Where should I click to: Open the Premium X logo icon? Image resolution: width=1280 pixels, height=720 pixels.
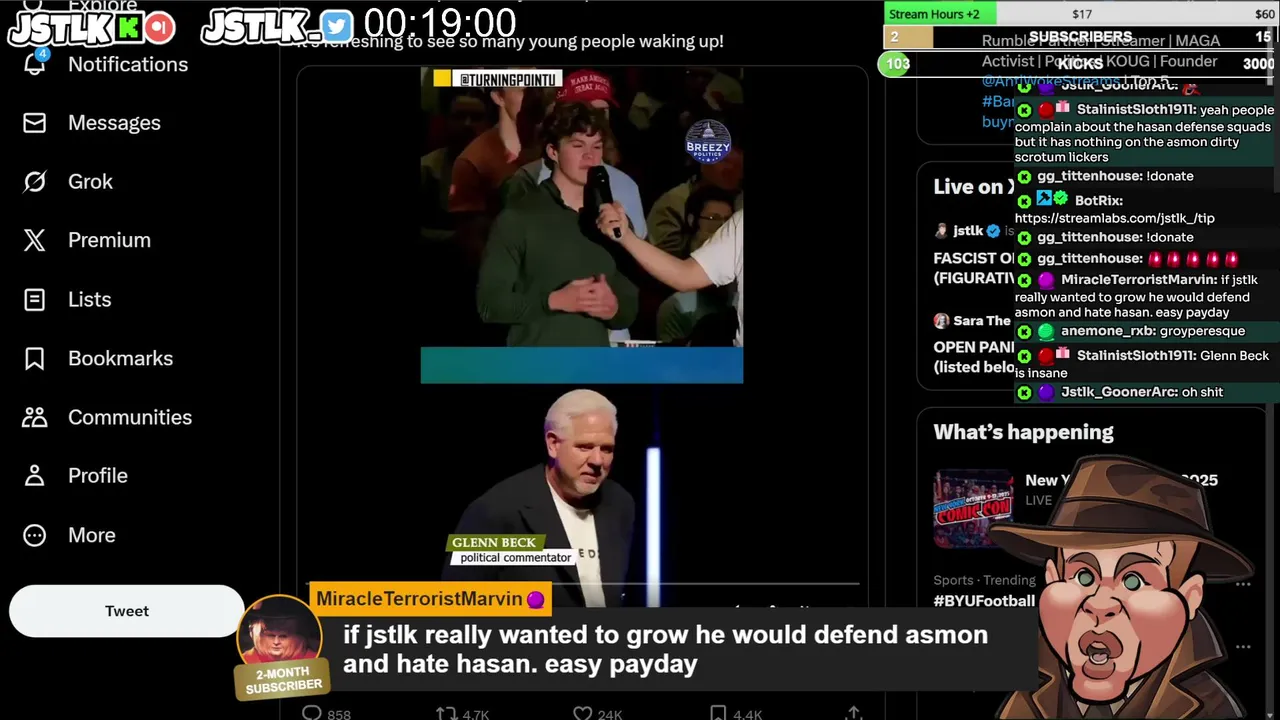coord(35,240)
